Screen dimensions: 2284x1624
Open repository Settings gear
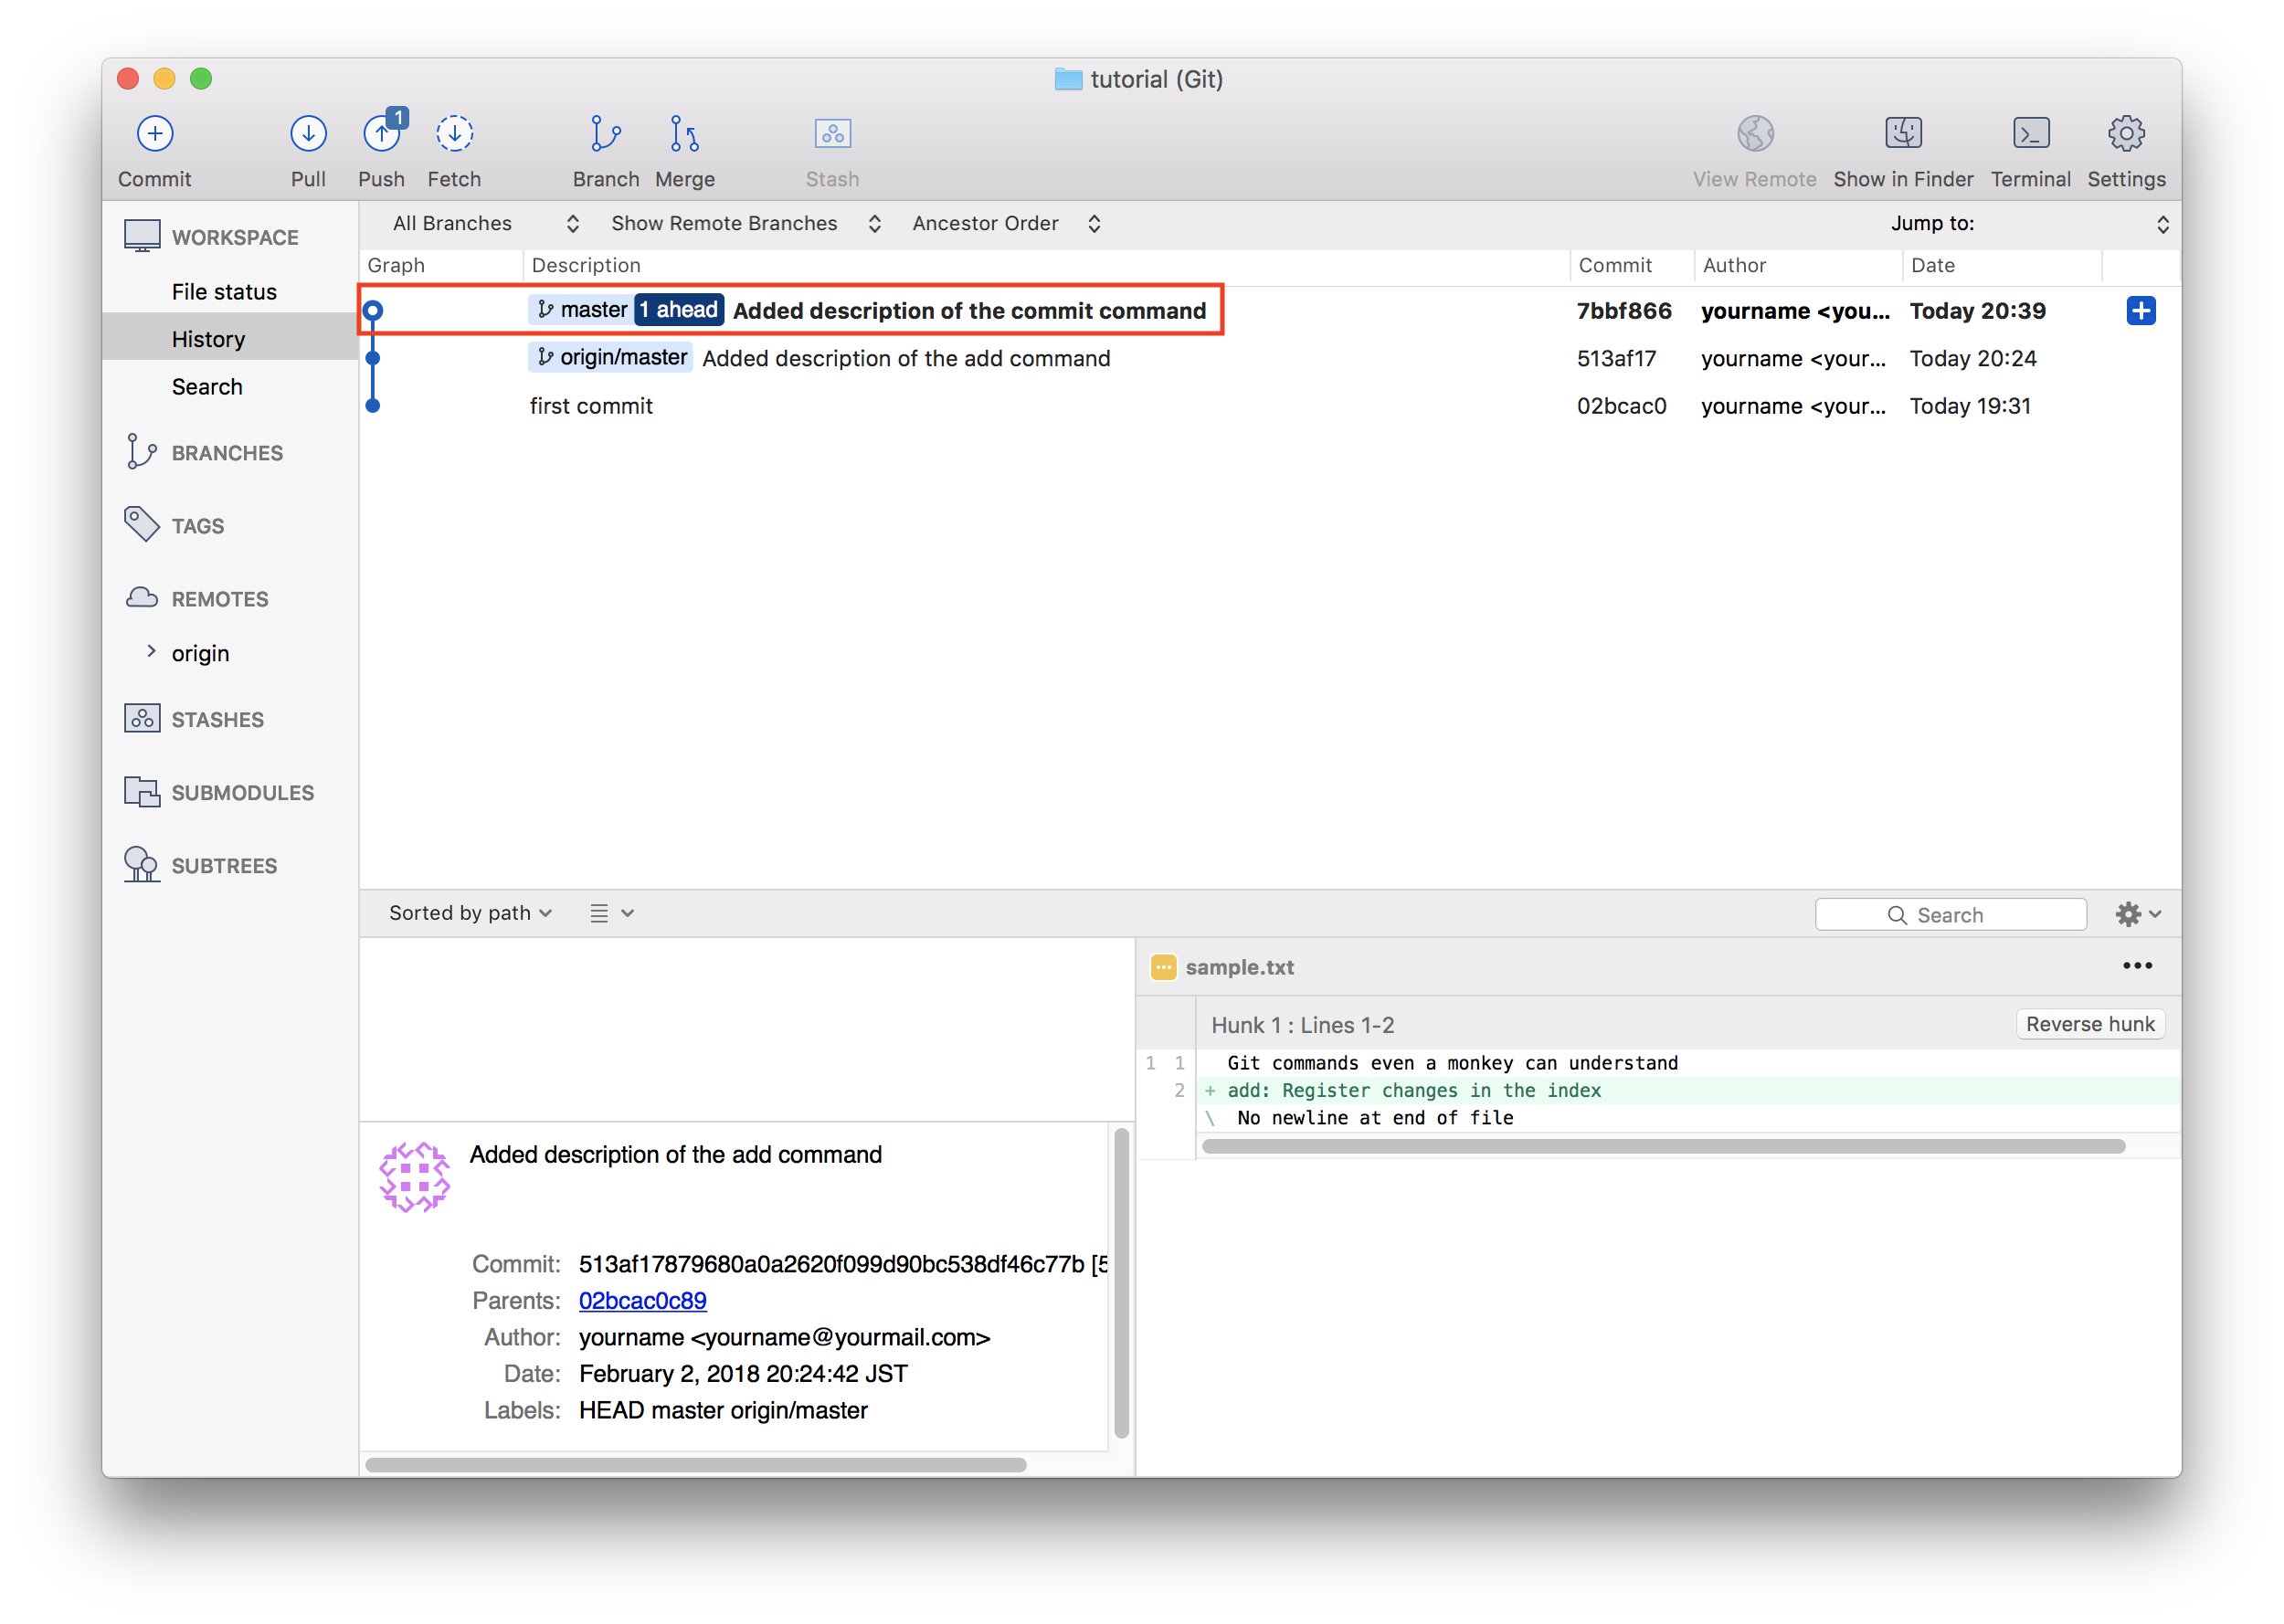tap(2126, 134)
